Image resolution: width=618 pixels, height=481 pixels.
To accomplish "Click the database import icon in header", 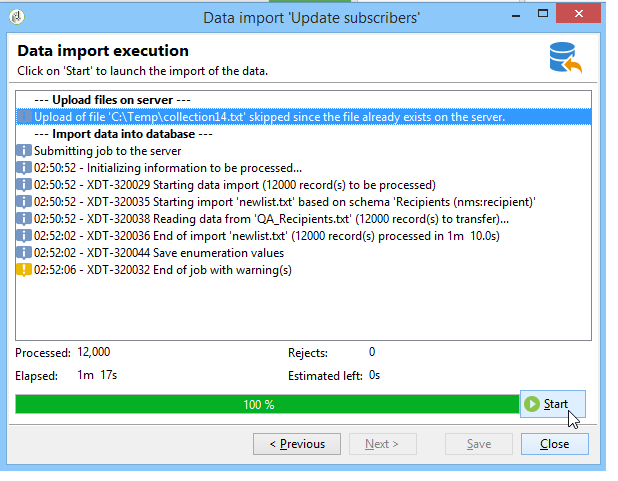I will [x=566, y=59].
